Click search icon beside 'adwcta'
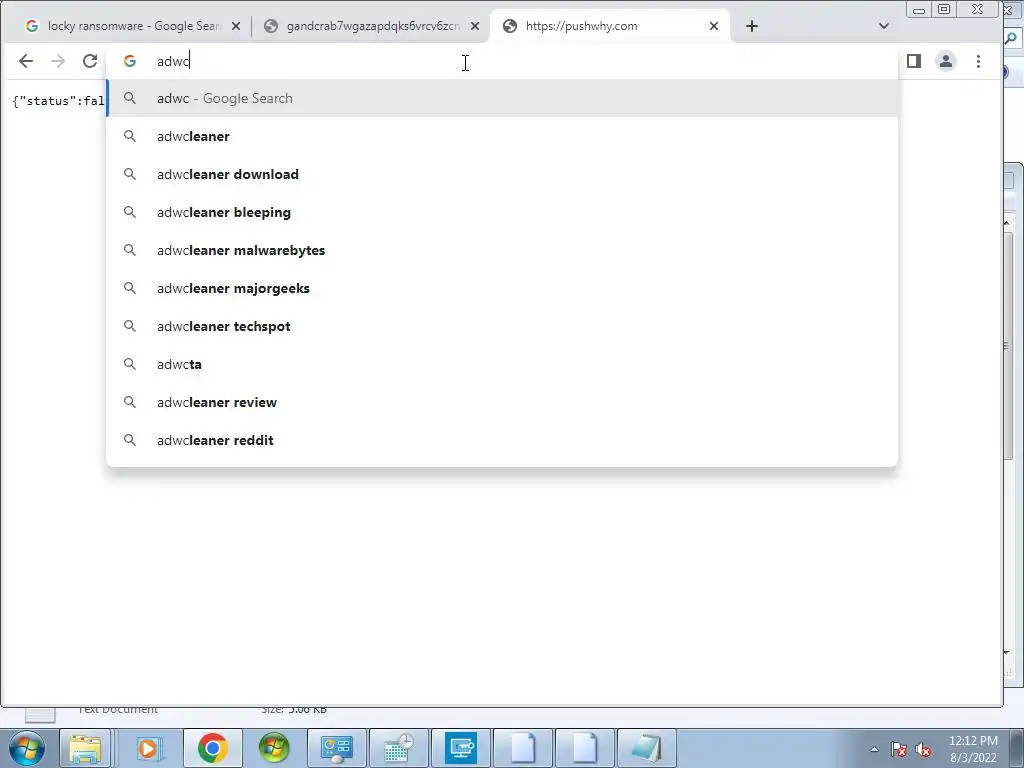Screen dimensions: 1024x768 pyautogui.click(x=130, y=364)
